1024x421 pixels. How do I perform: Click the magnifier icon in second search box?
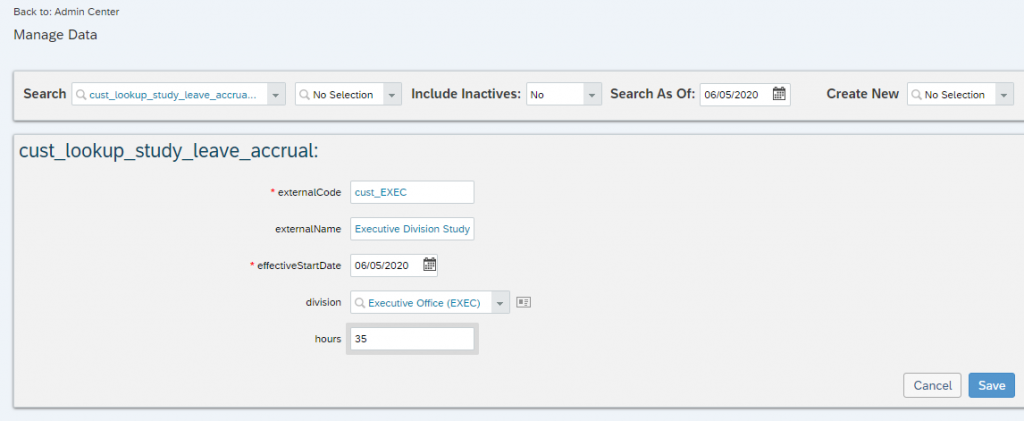click(304, 95)
